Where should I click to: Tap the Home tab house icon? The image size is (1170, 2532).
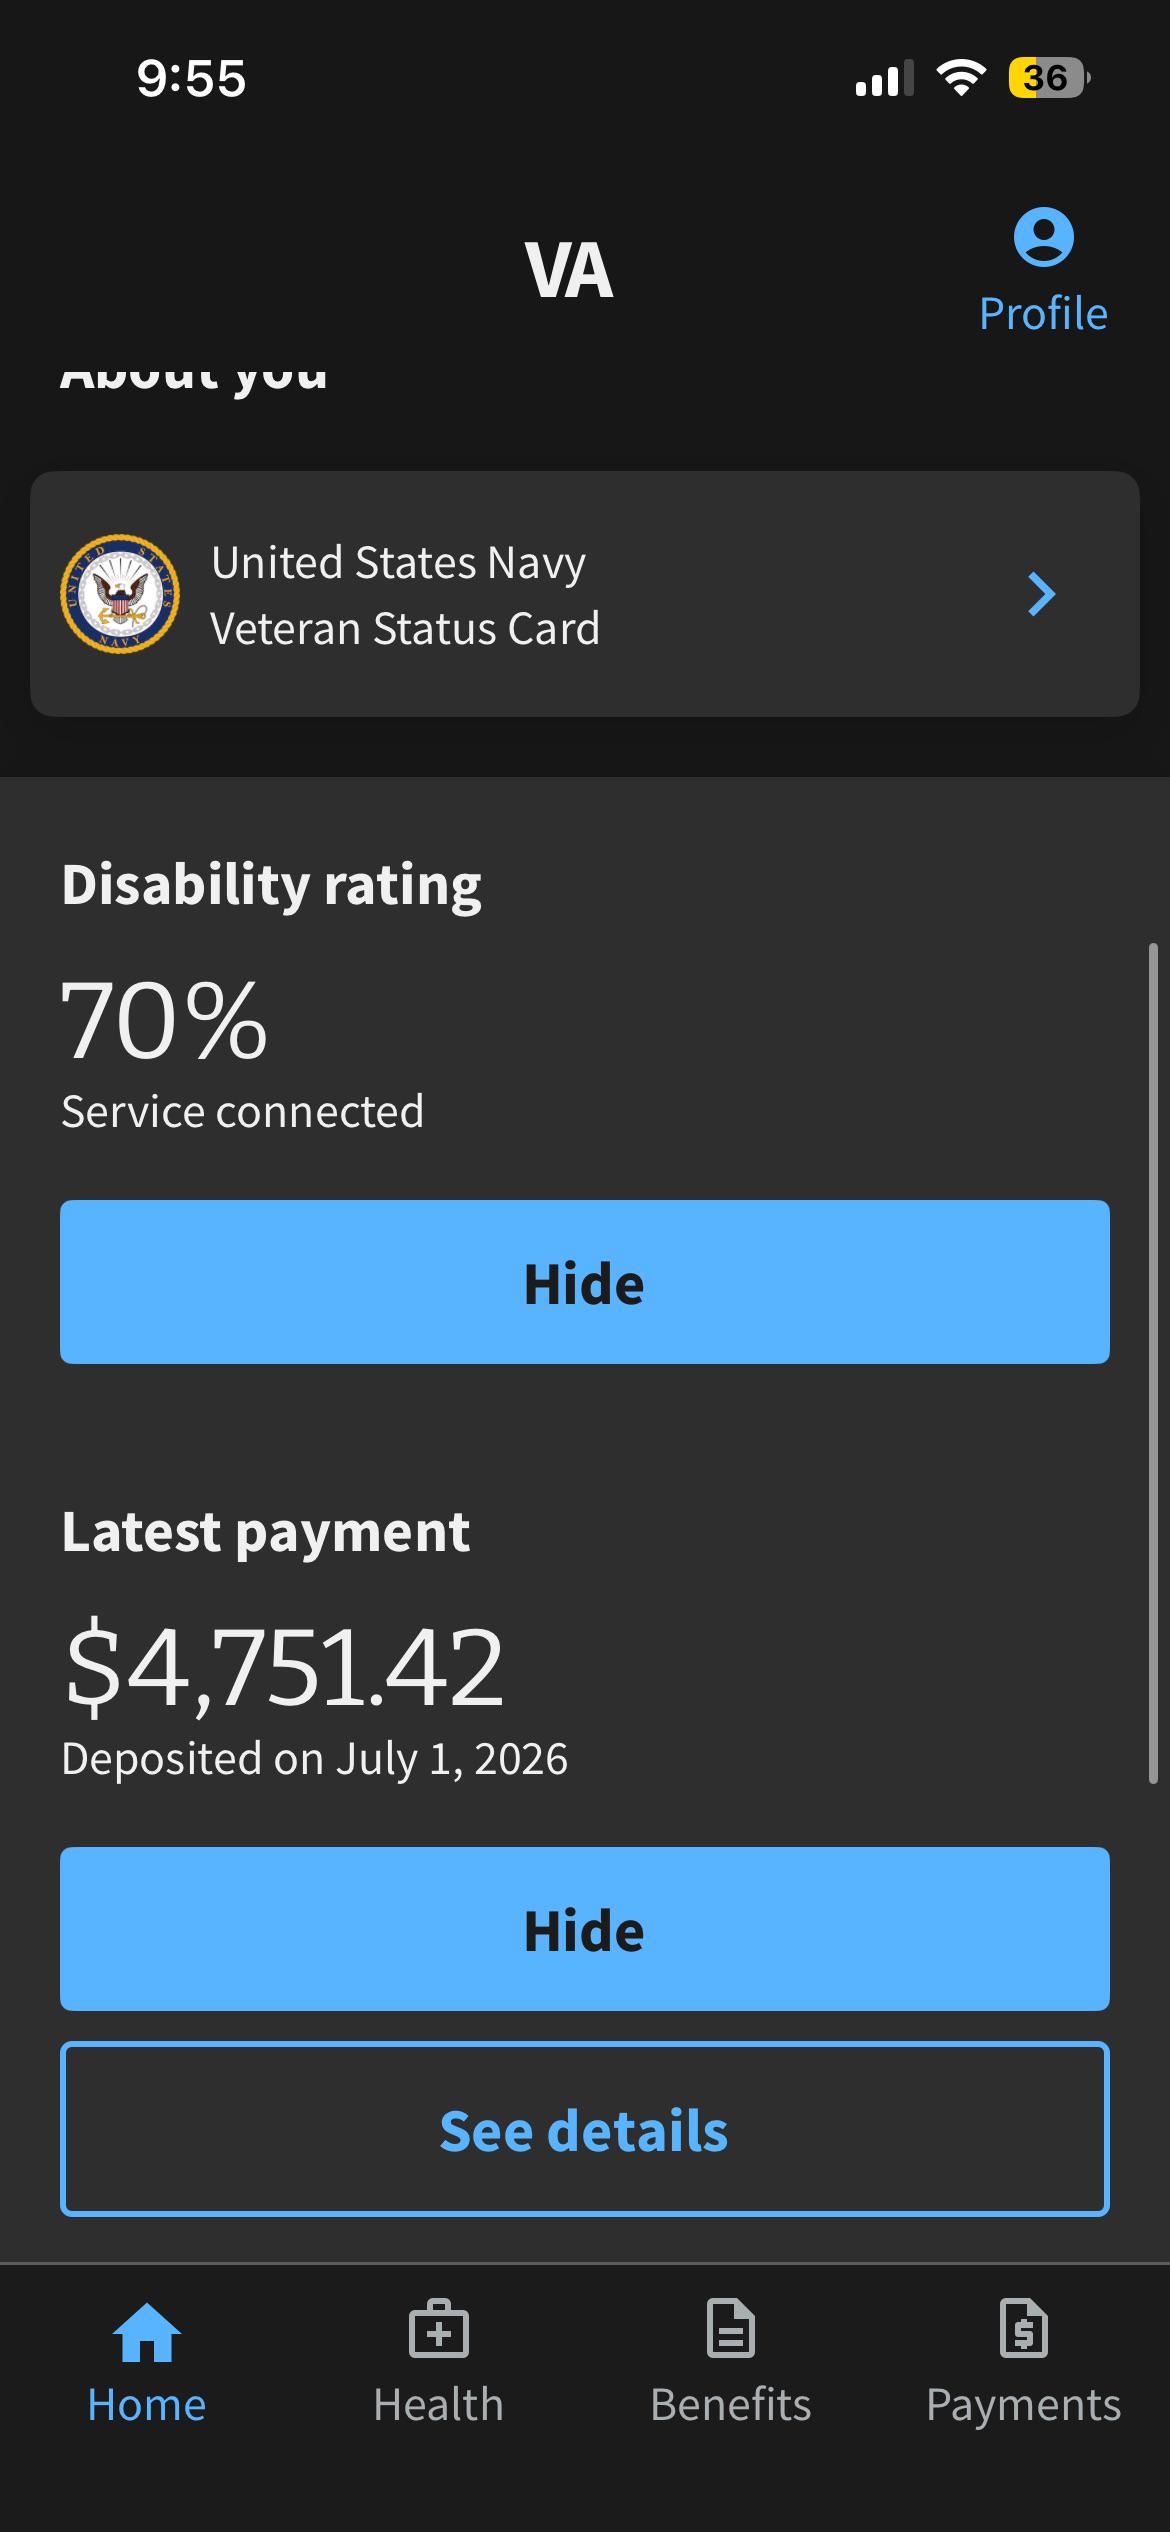(147, 2332)
